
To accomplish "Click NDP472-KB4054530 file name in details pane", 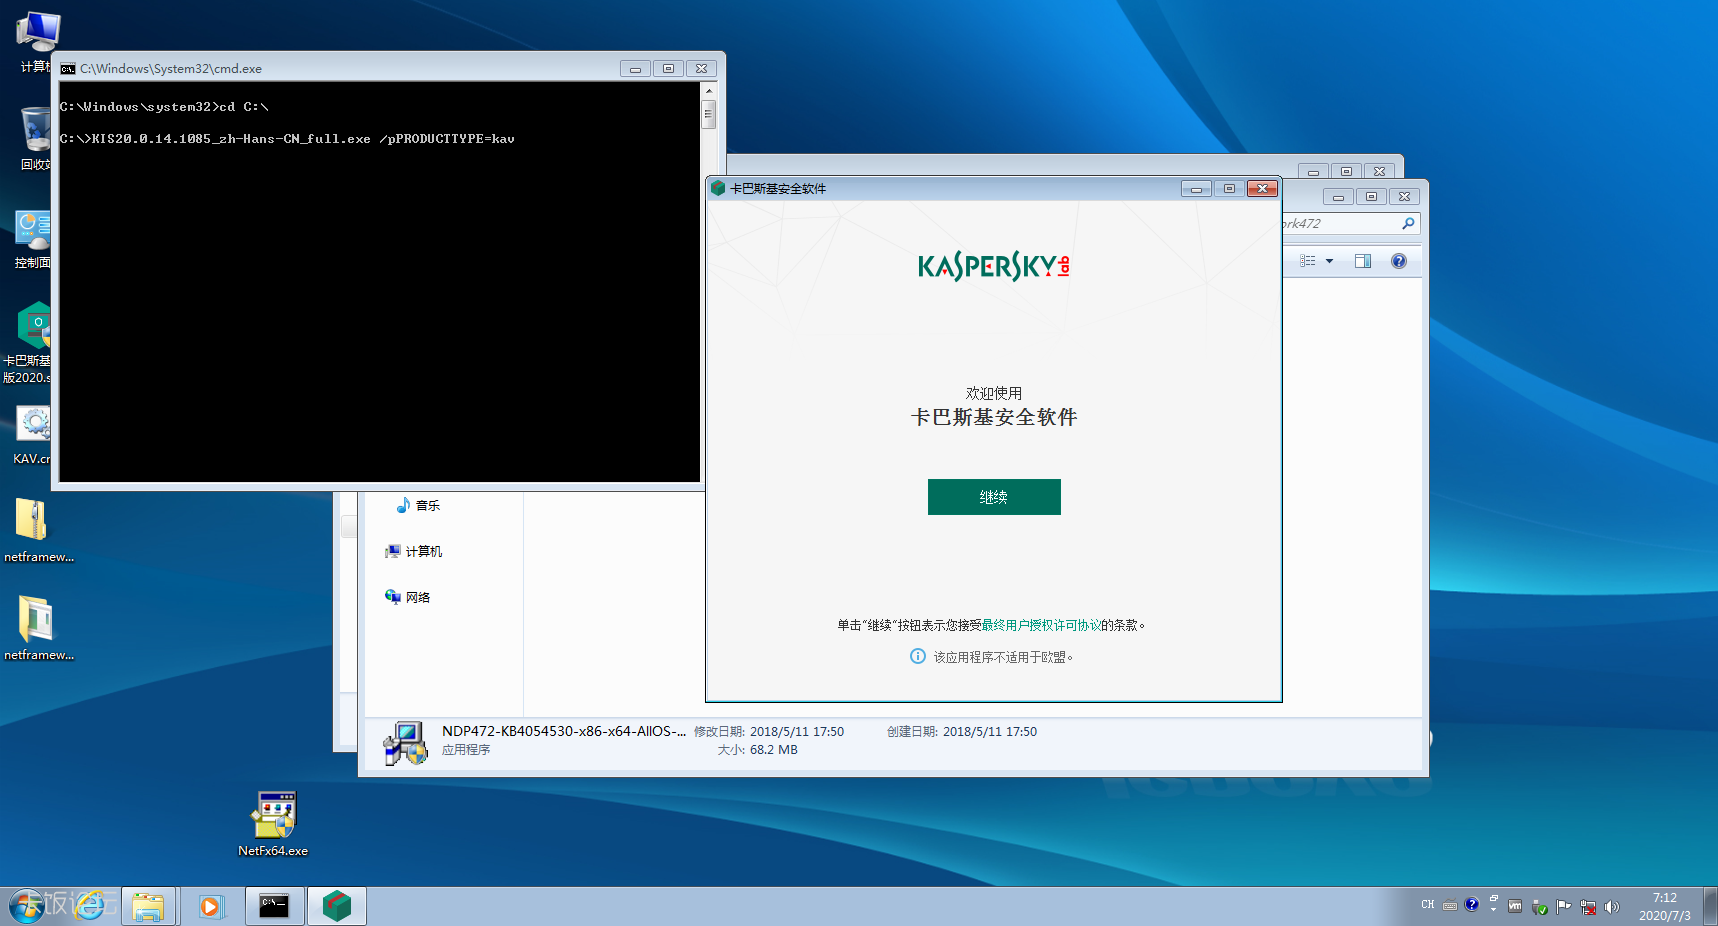I will [564, 731].
